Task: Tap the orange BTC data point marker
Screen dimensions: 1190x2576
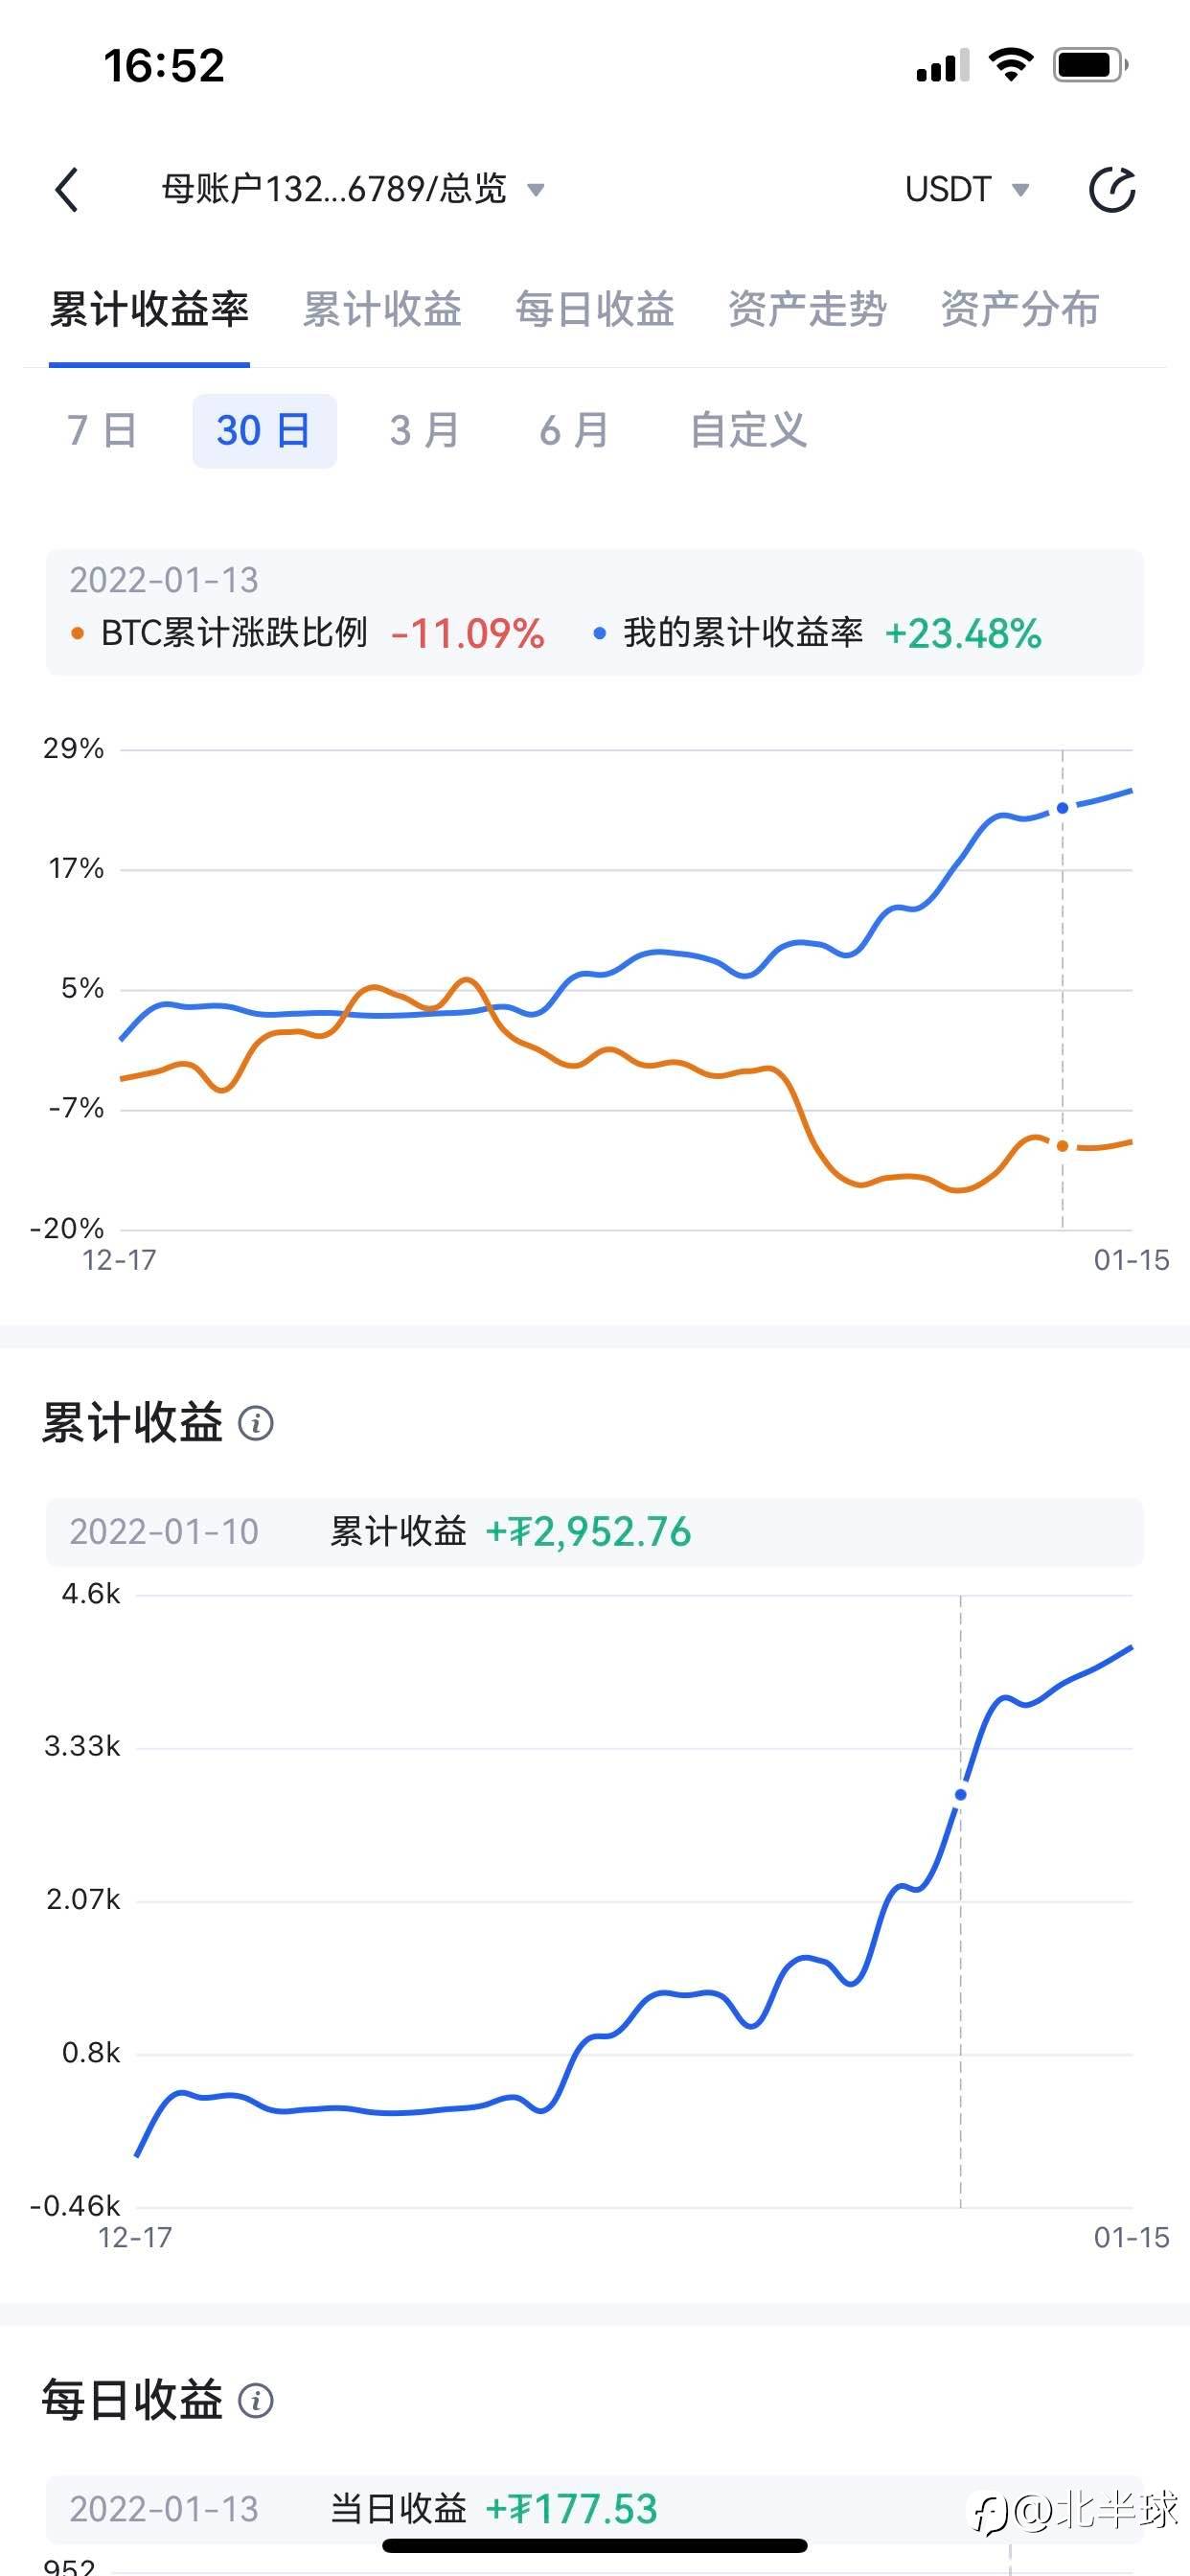Action: (1062, 1146)
